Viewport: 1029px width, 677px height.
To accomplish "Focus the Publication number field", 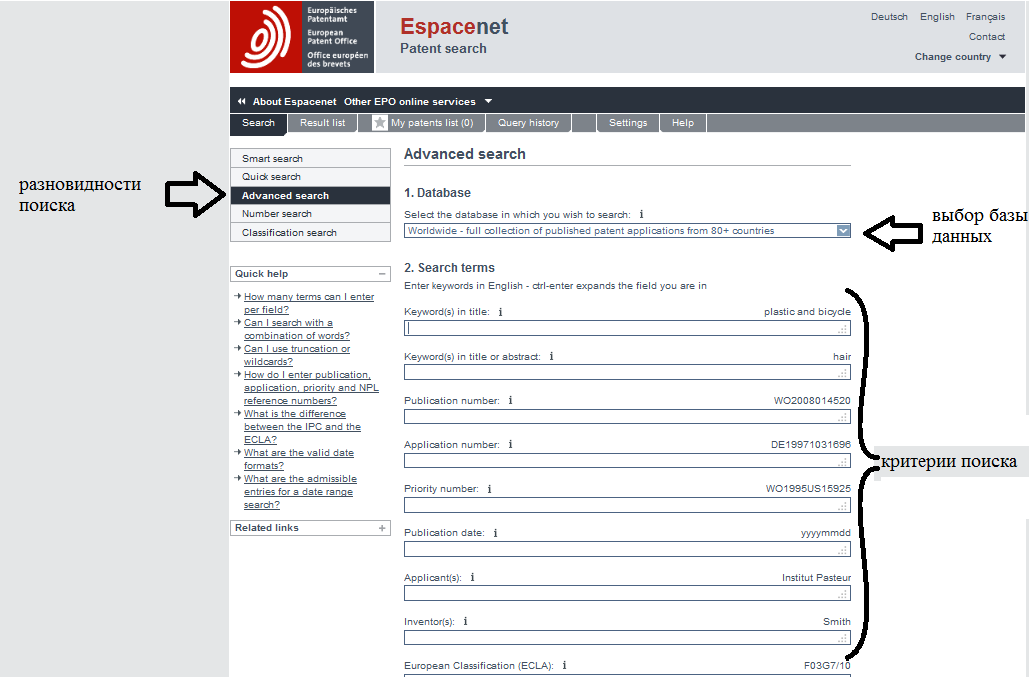I will (627, 417).
